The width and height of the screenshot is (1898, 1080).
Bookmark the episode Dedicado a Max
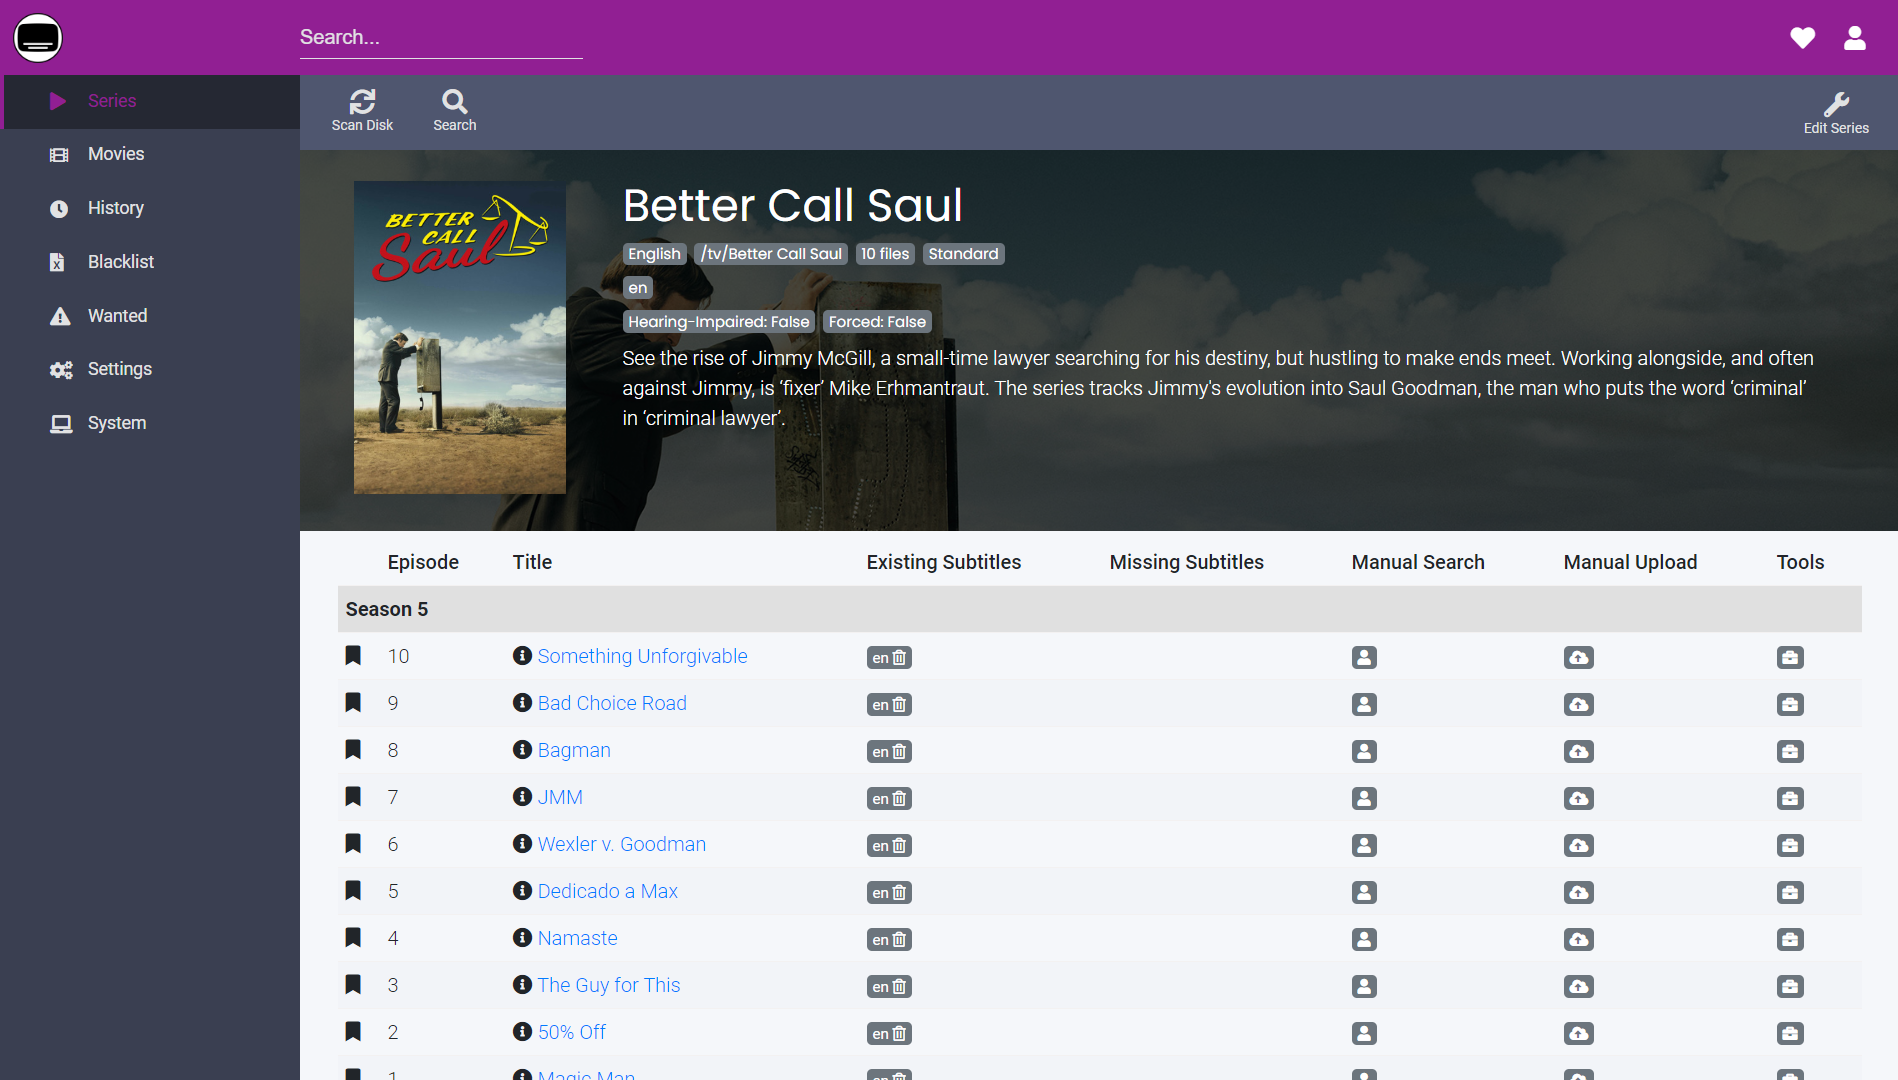tap(352, 890)
